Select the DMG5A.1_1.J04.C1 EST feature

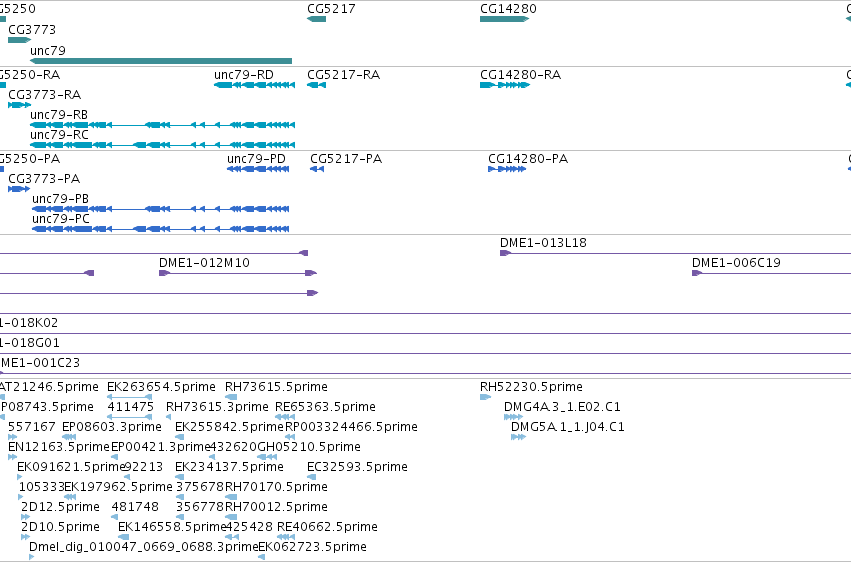[x=518, y=437]
